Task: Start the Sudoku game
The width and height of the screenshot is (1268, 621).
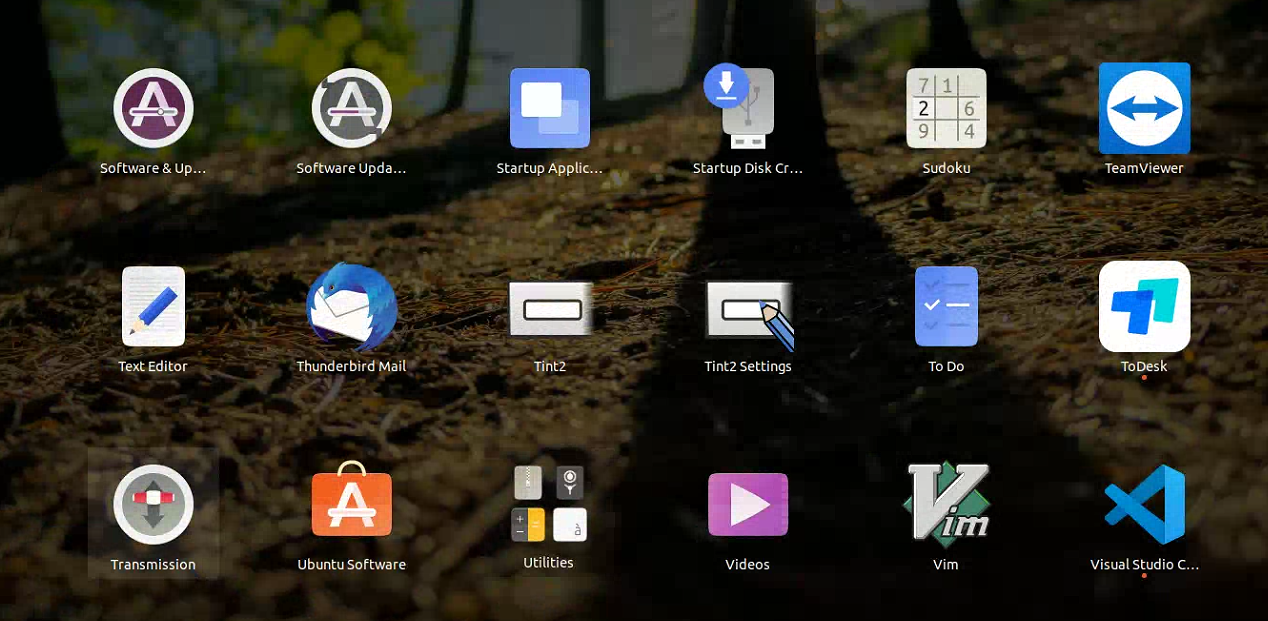Action: 946,108
